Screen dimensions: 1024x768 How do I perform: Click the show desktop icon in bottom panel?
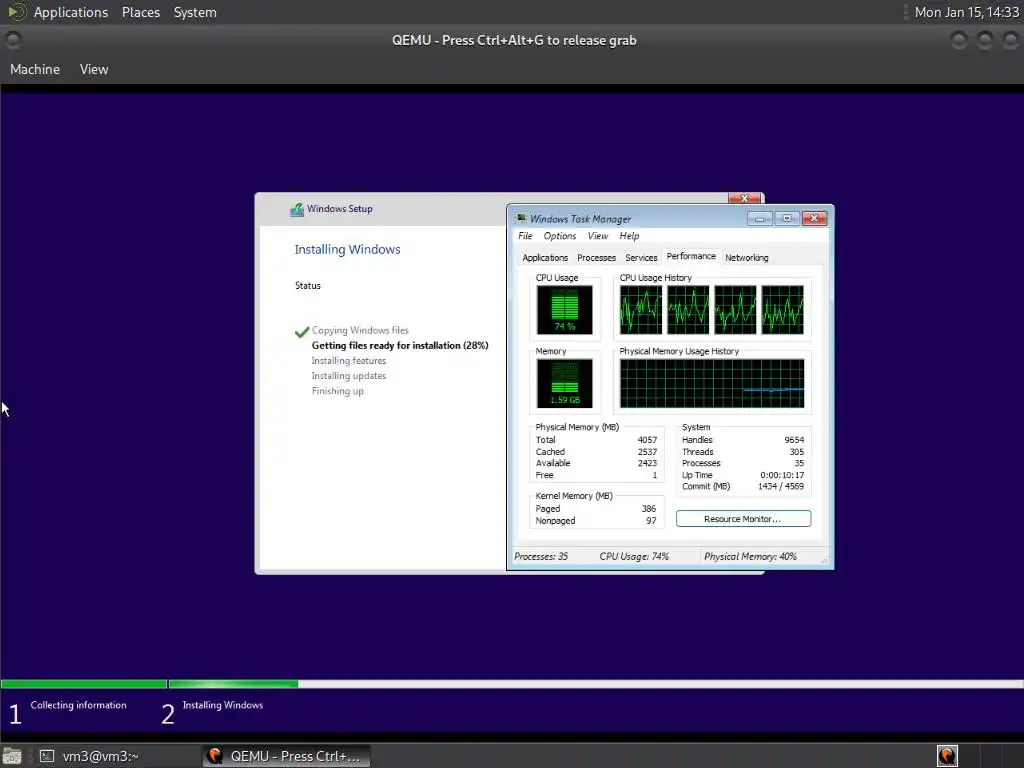12,756
